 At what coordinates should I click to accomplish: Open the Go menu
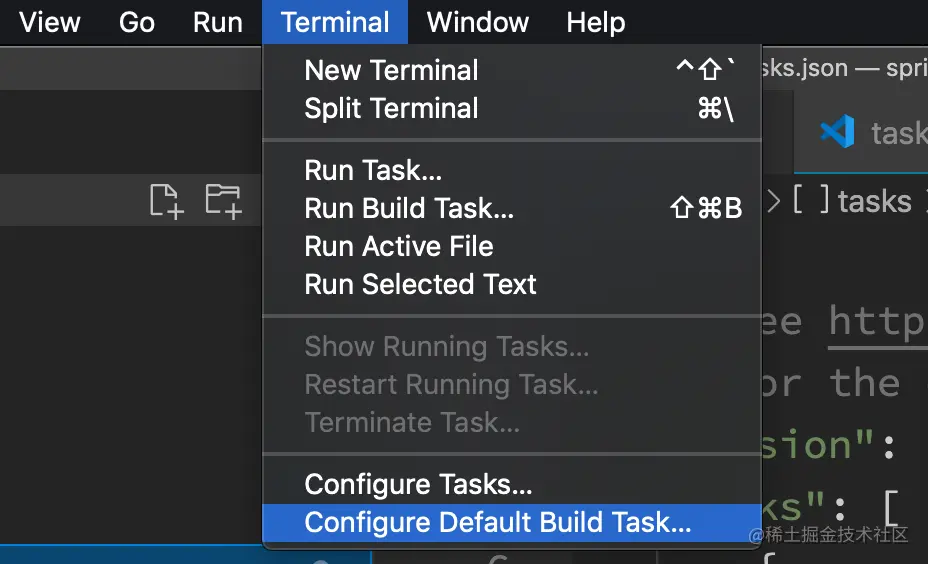[x=137, y=22]
